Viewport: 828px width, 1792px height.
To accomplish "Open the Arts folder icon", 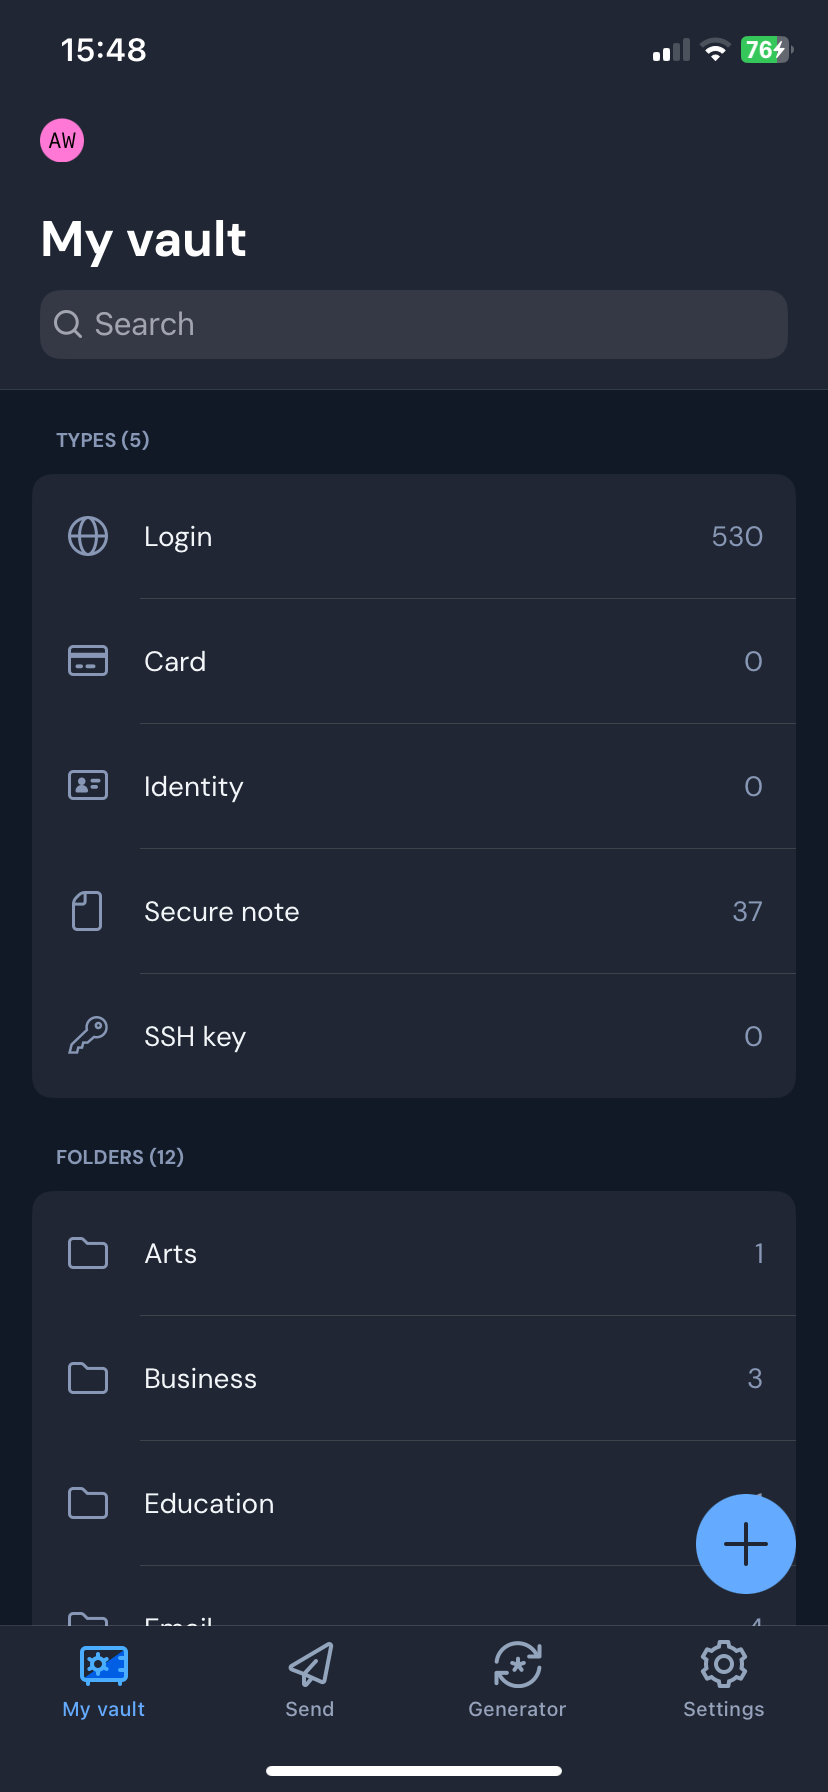I will [88, 1253].
